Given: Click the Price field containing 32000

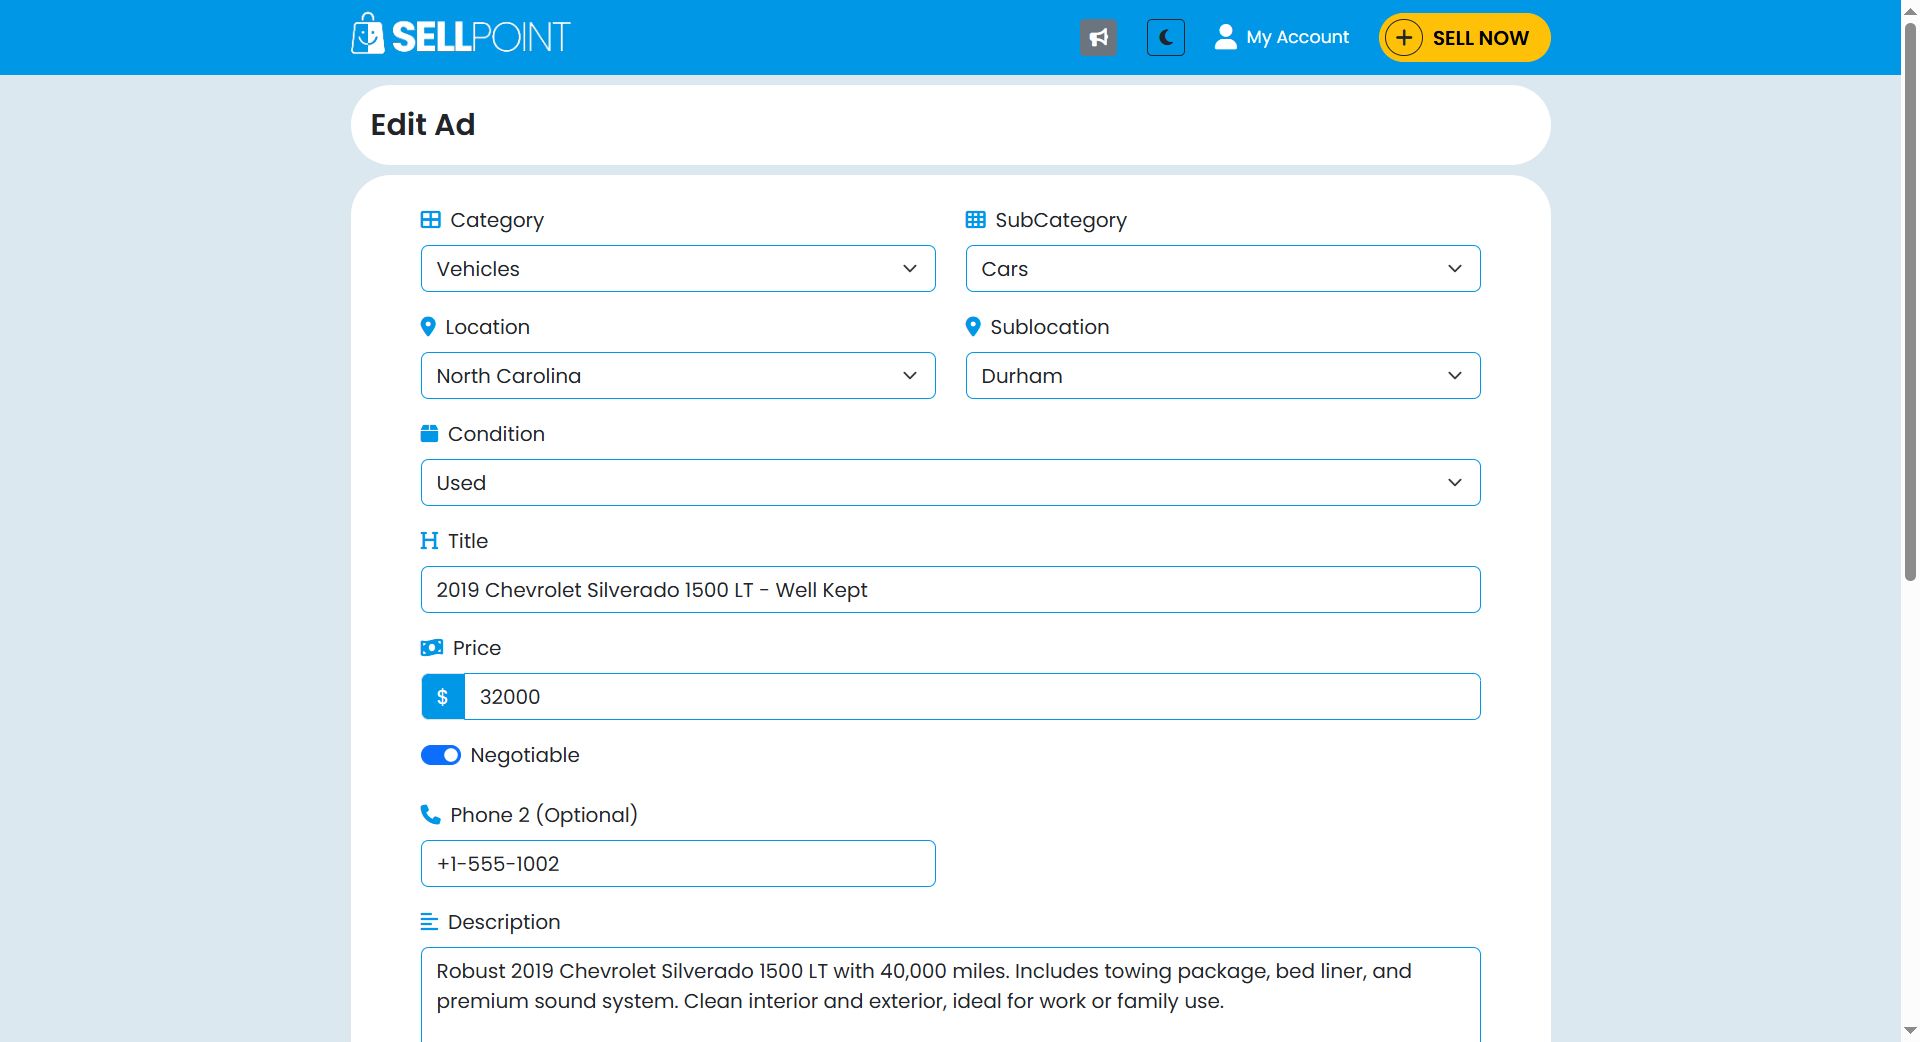Looking at the screenshot, I should click(970, 697).
